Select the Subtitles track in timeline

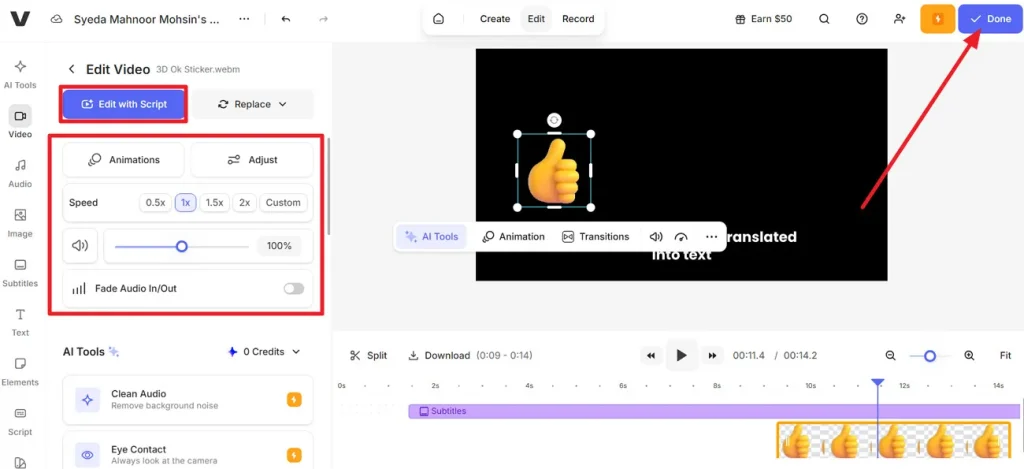coord(714,411)
